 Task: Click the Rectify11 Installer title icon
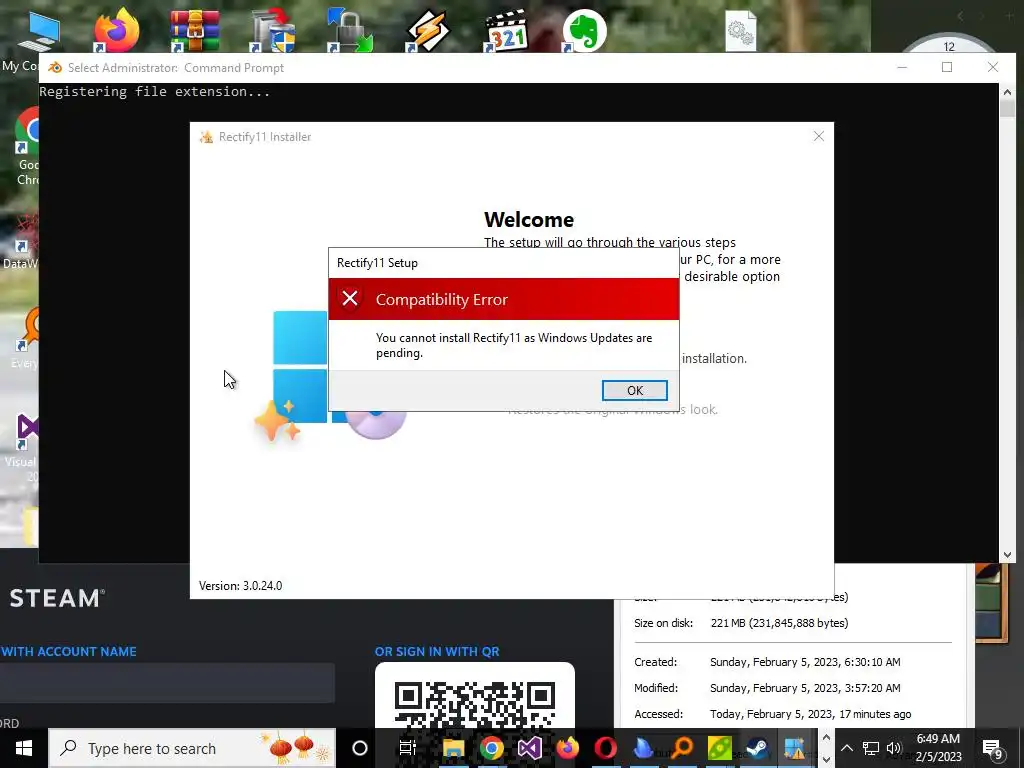coord(206,136)
